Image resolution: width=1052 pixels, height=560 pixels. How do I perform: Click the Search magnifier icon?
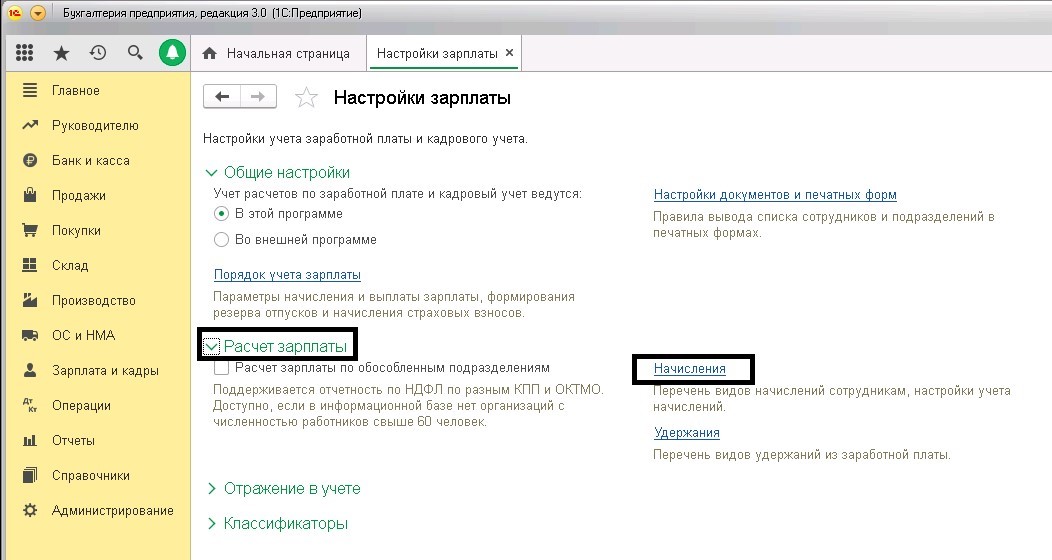(x=135, y=53)
